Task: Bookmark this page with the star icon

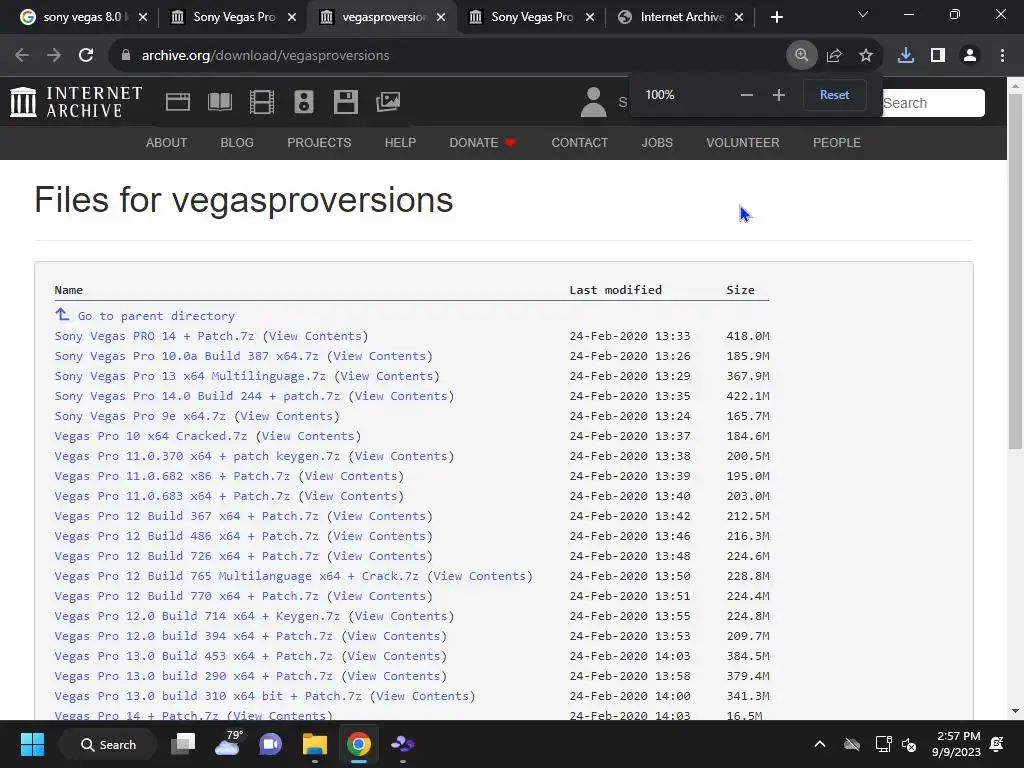Action: pos(866,55)
